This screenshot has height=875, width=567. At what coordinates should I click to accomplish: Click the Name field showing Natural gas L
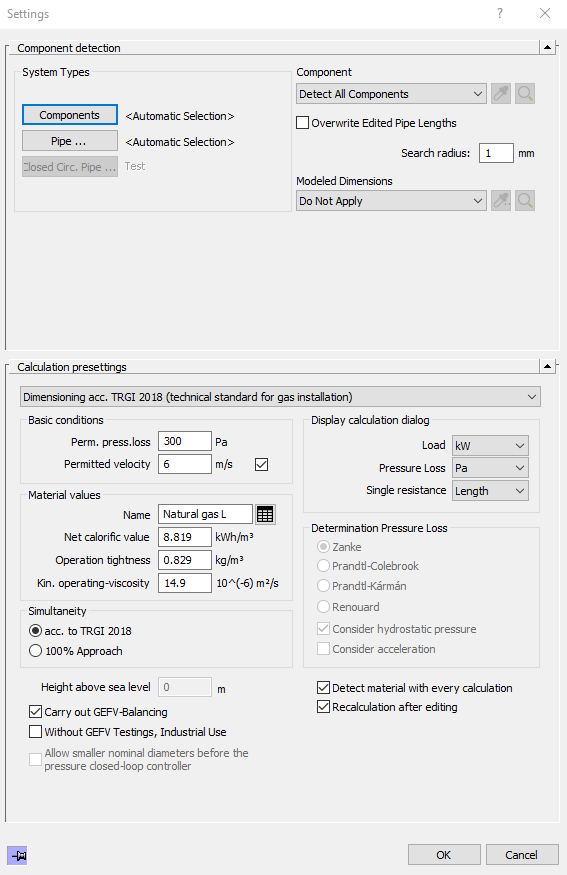pyautogui.click(x=205, y=515)
